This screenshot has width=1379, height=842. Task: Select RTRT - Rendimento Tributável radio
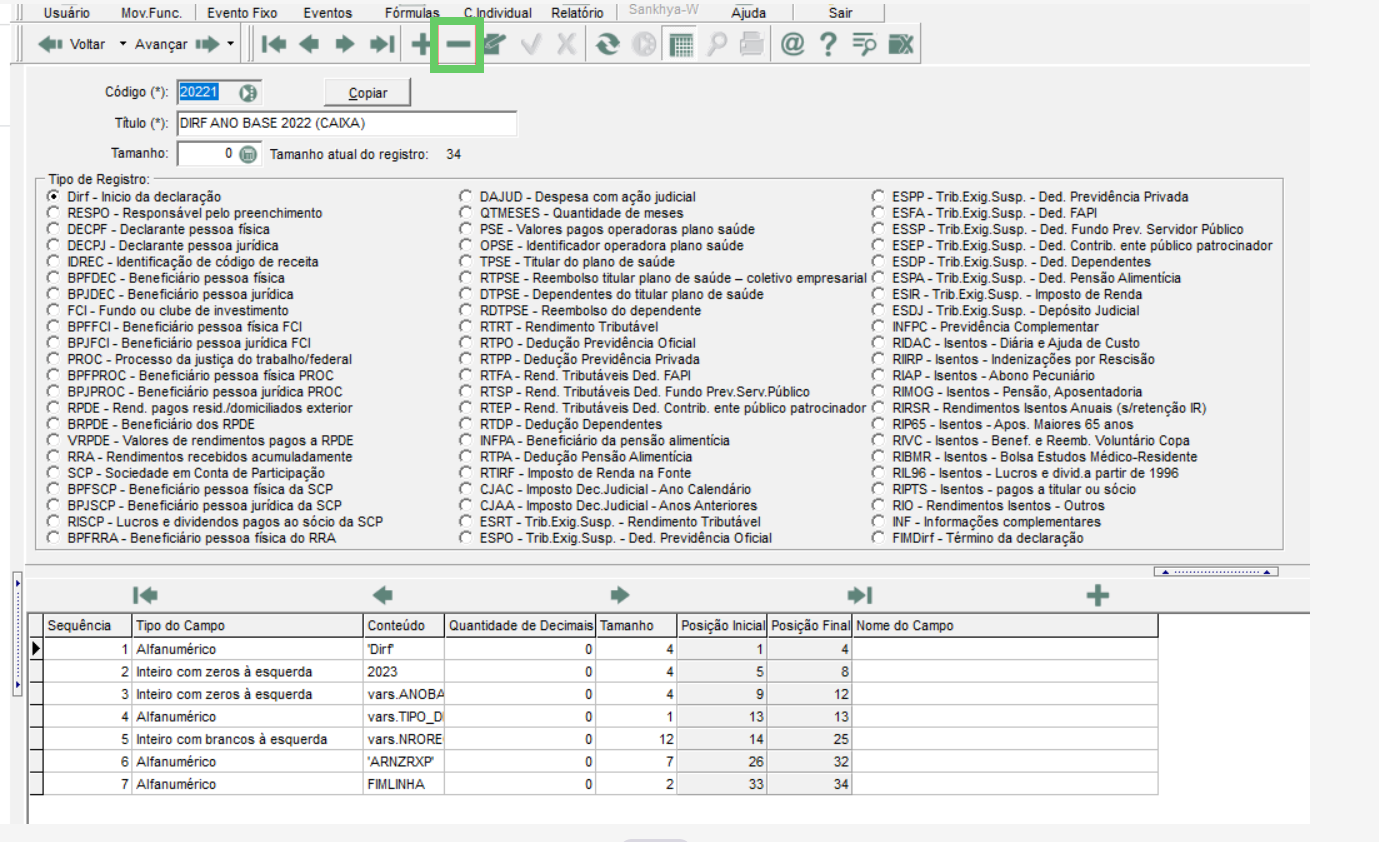point(465,327)
